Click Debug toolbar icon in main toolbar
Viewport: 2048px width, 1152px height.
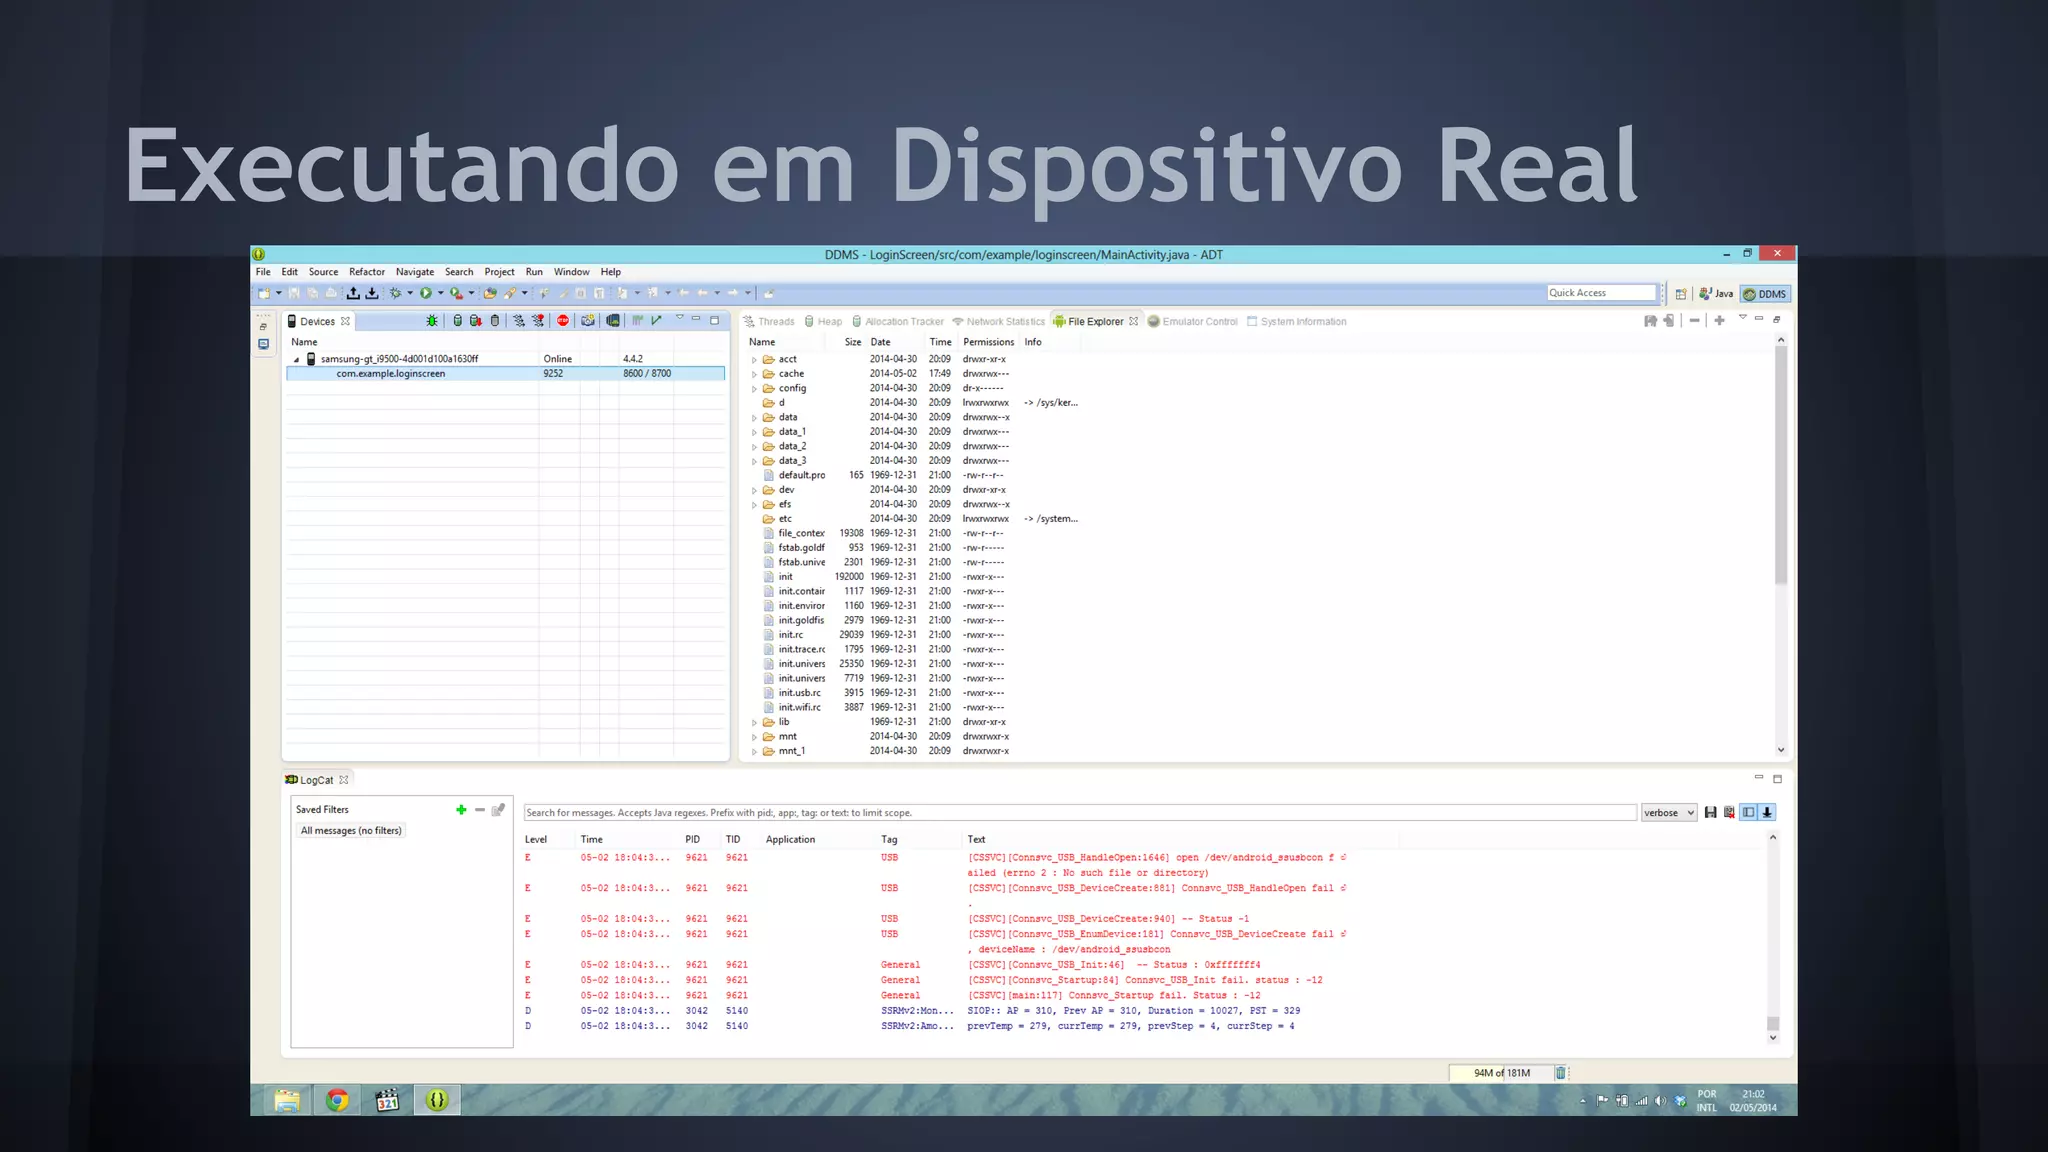click(x=395, y=293)
